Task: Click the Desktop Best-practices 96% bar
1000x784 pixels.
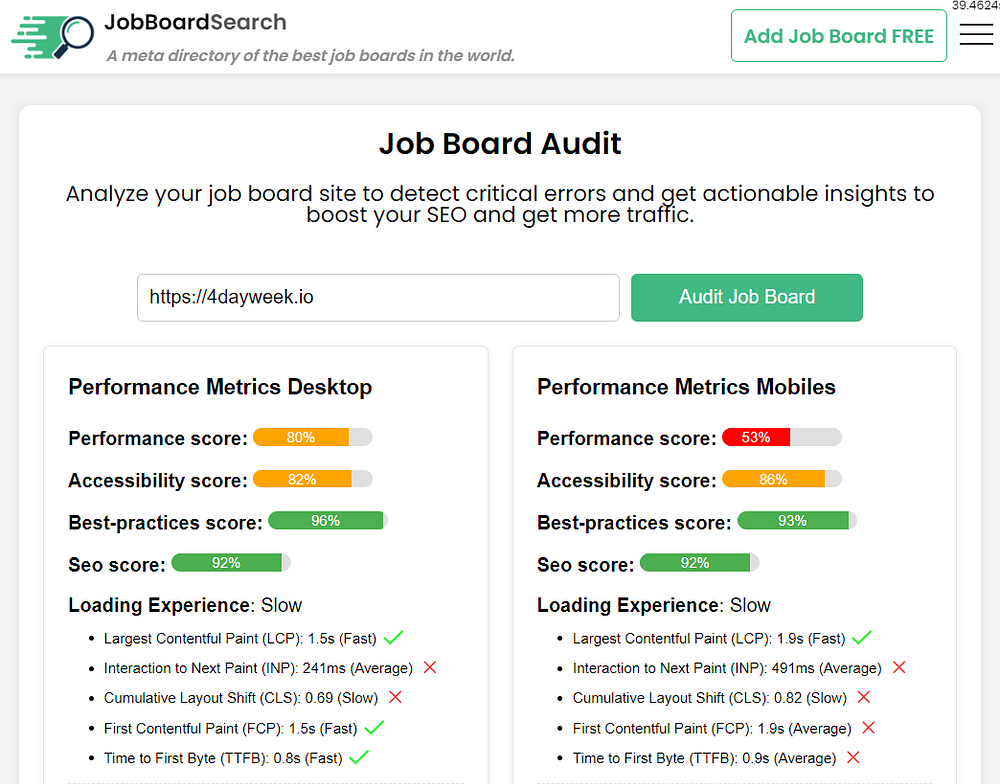Action: click(x=327, y=521)
